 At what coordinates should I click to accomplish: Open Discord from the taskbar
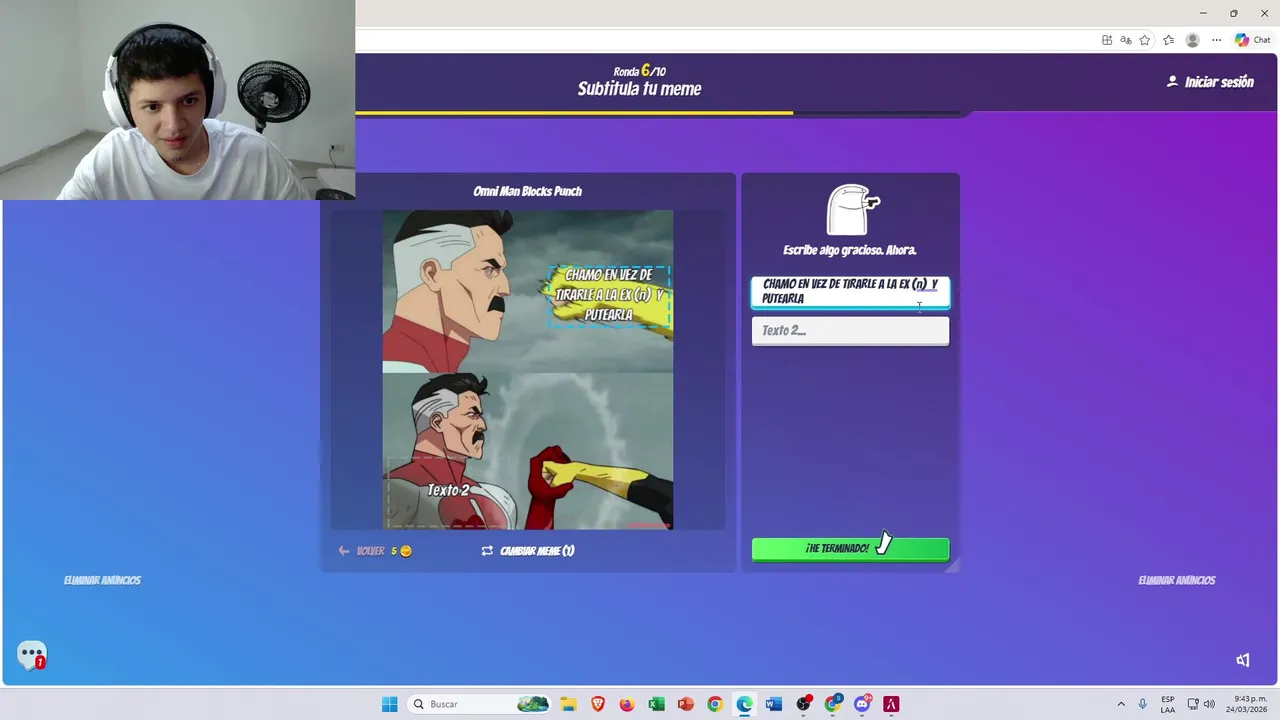tap(862, 704)
